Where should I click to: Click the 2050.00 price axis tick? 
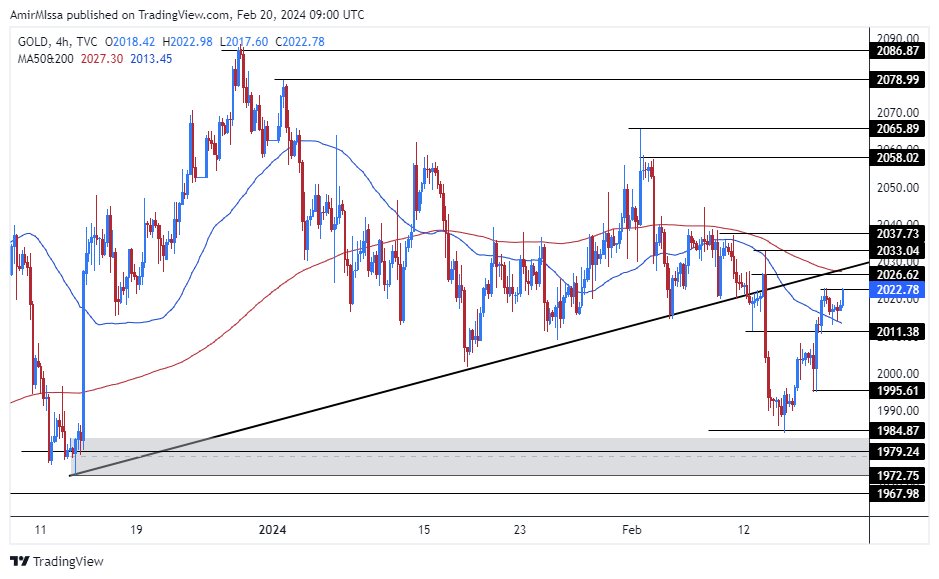pyautogui.click(x=897, y=188)
